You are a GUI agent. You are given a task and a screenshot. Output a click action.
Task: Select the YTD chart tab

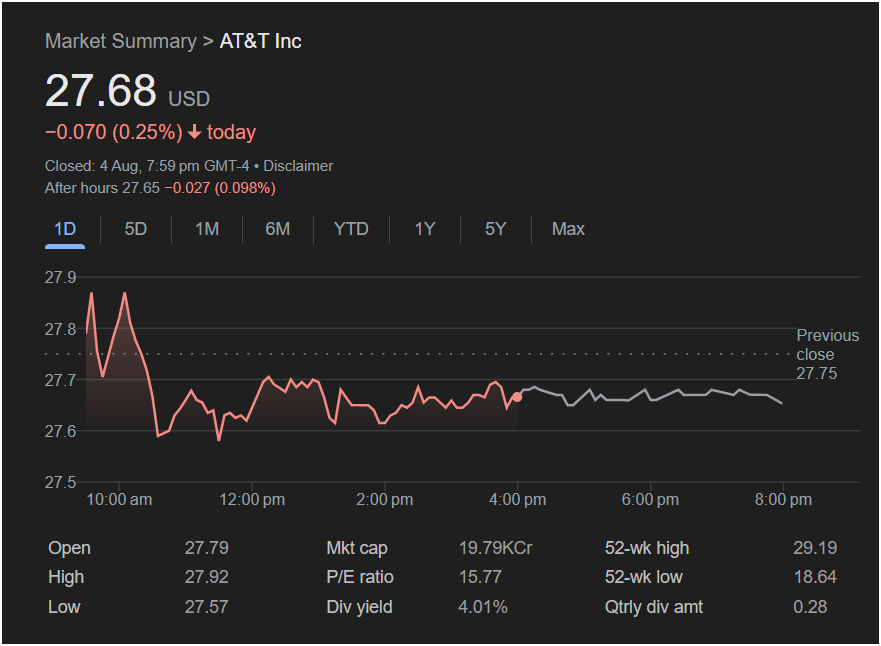pos(351,229)
